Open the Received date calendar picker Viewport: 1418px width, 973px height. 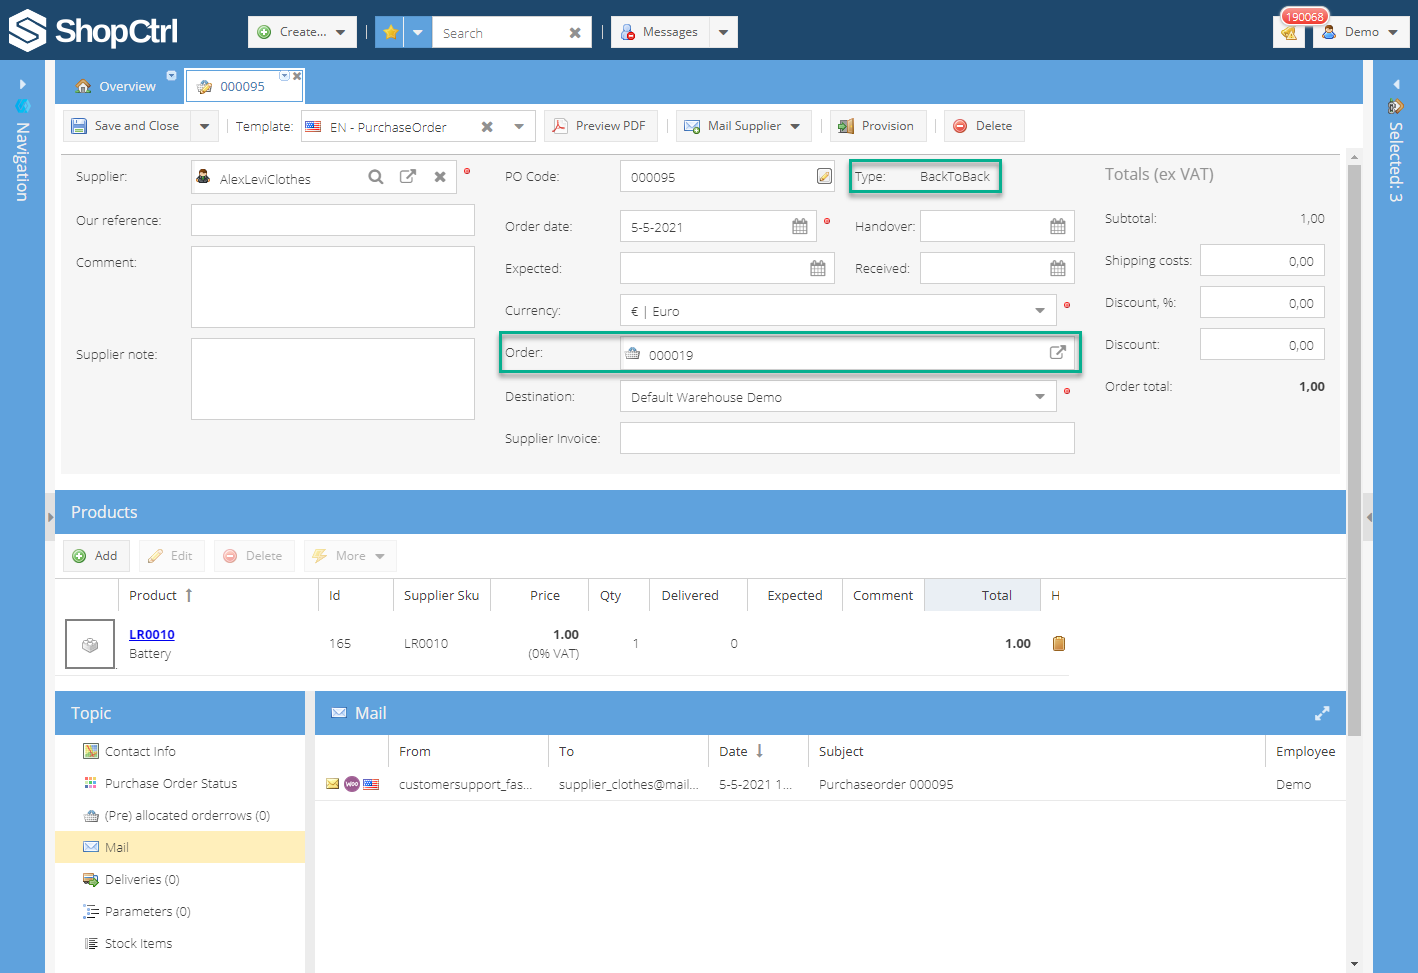(1058, 269)
